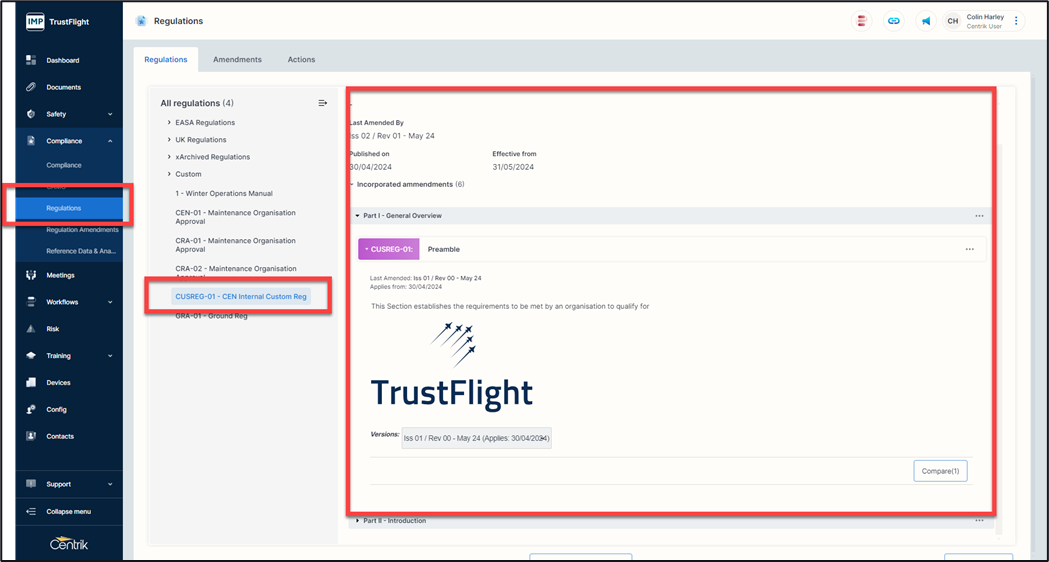The height and width of the screenshot is (562, 1049).
Task: Click the Support sidebar icon
Action: (31, 484)
